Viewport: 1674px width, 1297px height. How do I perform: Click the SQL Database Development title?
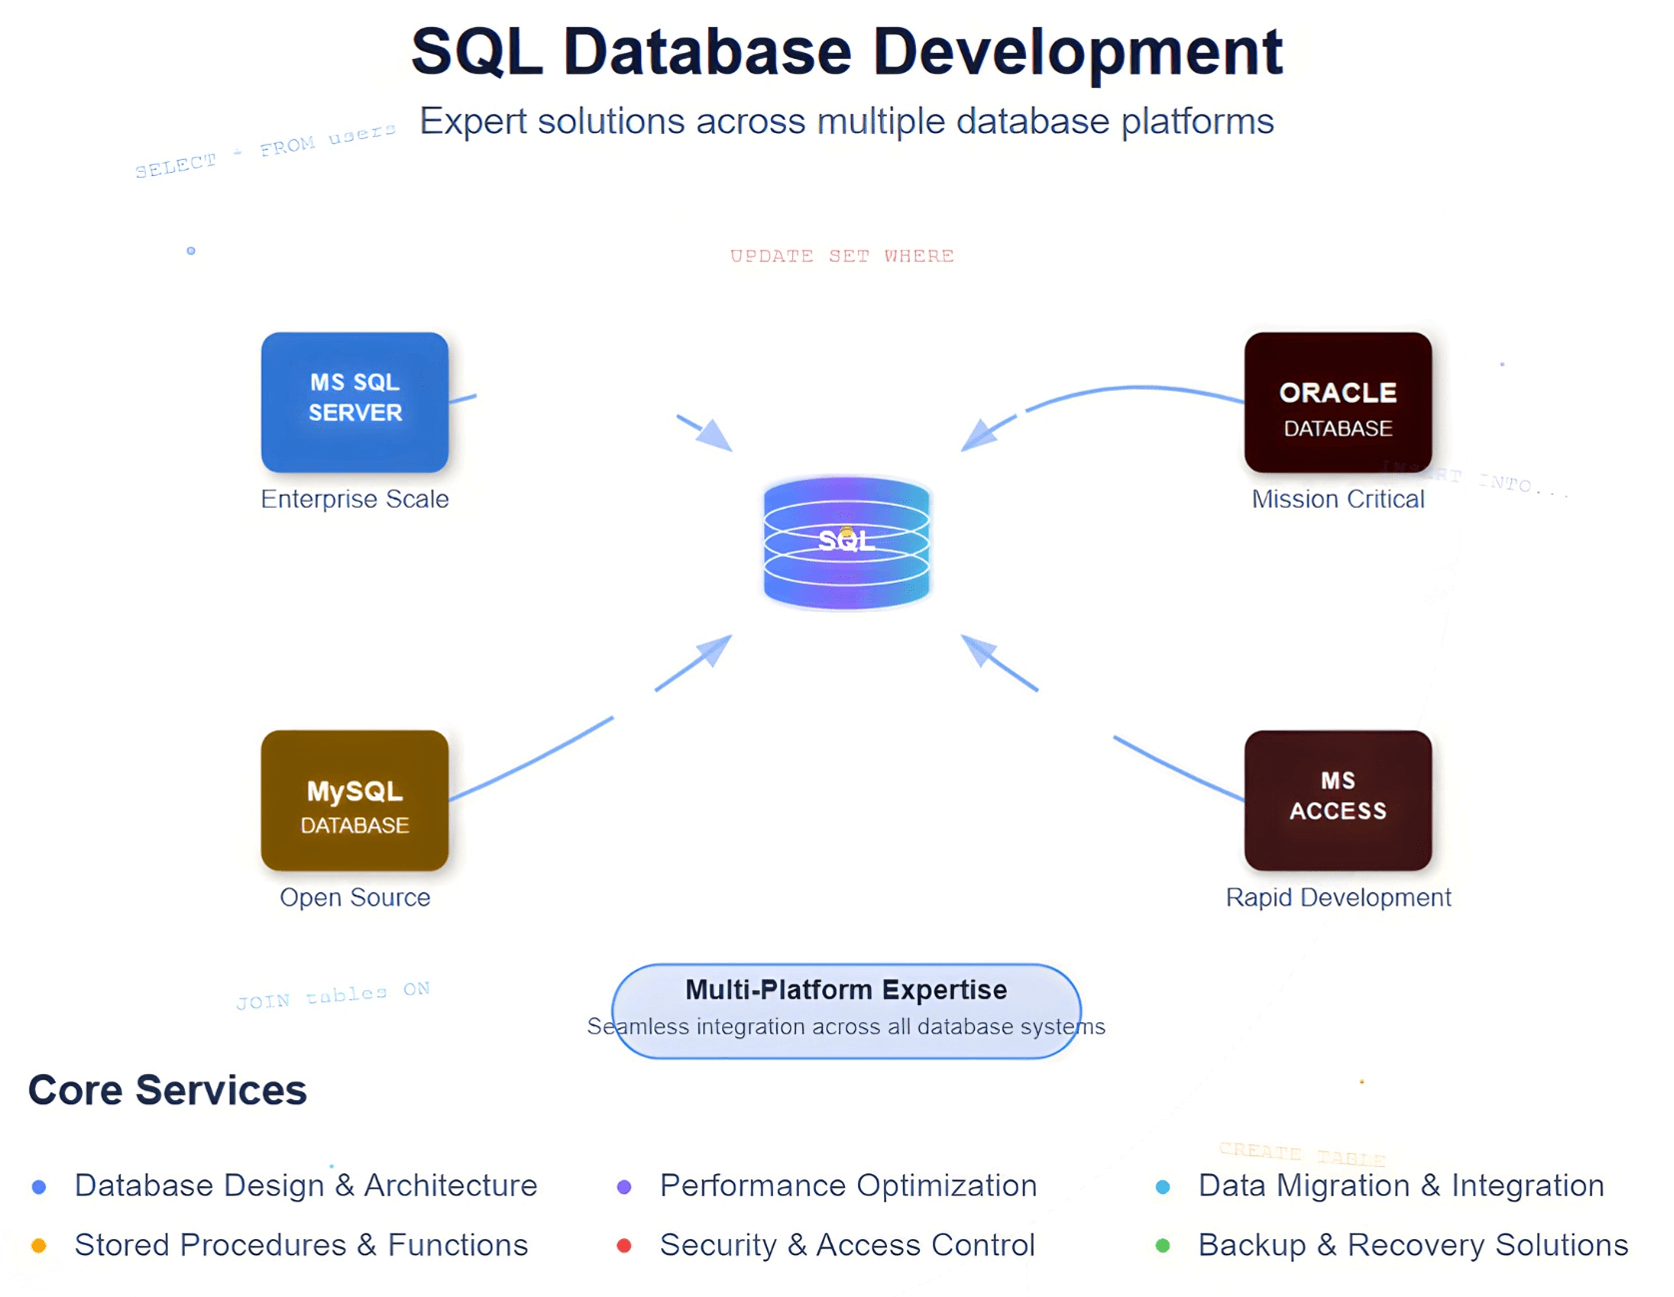[846, 51]
